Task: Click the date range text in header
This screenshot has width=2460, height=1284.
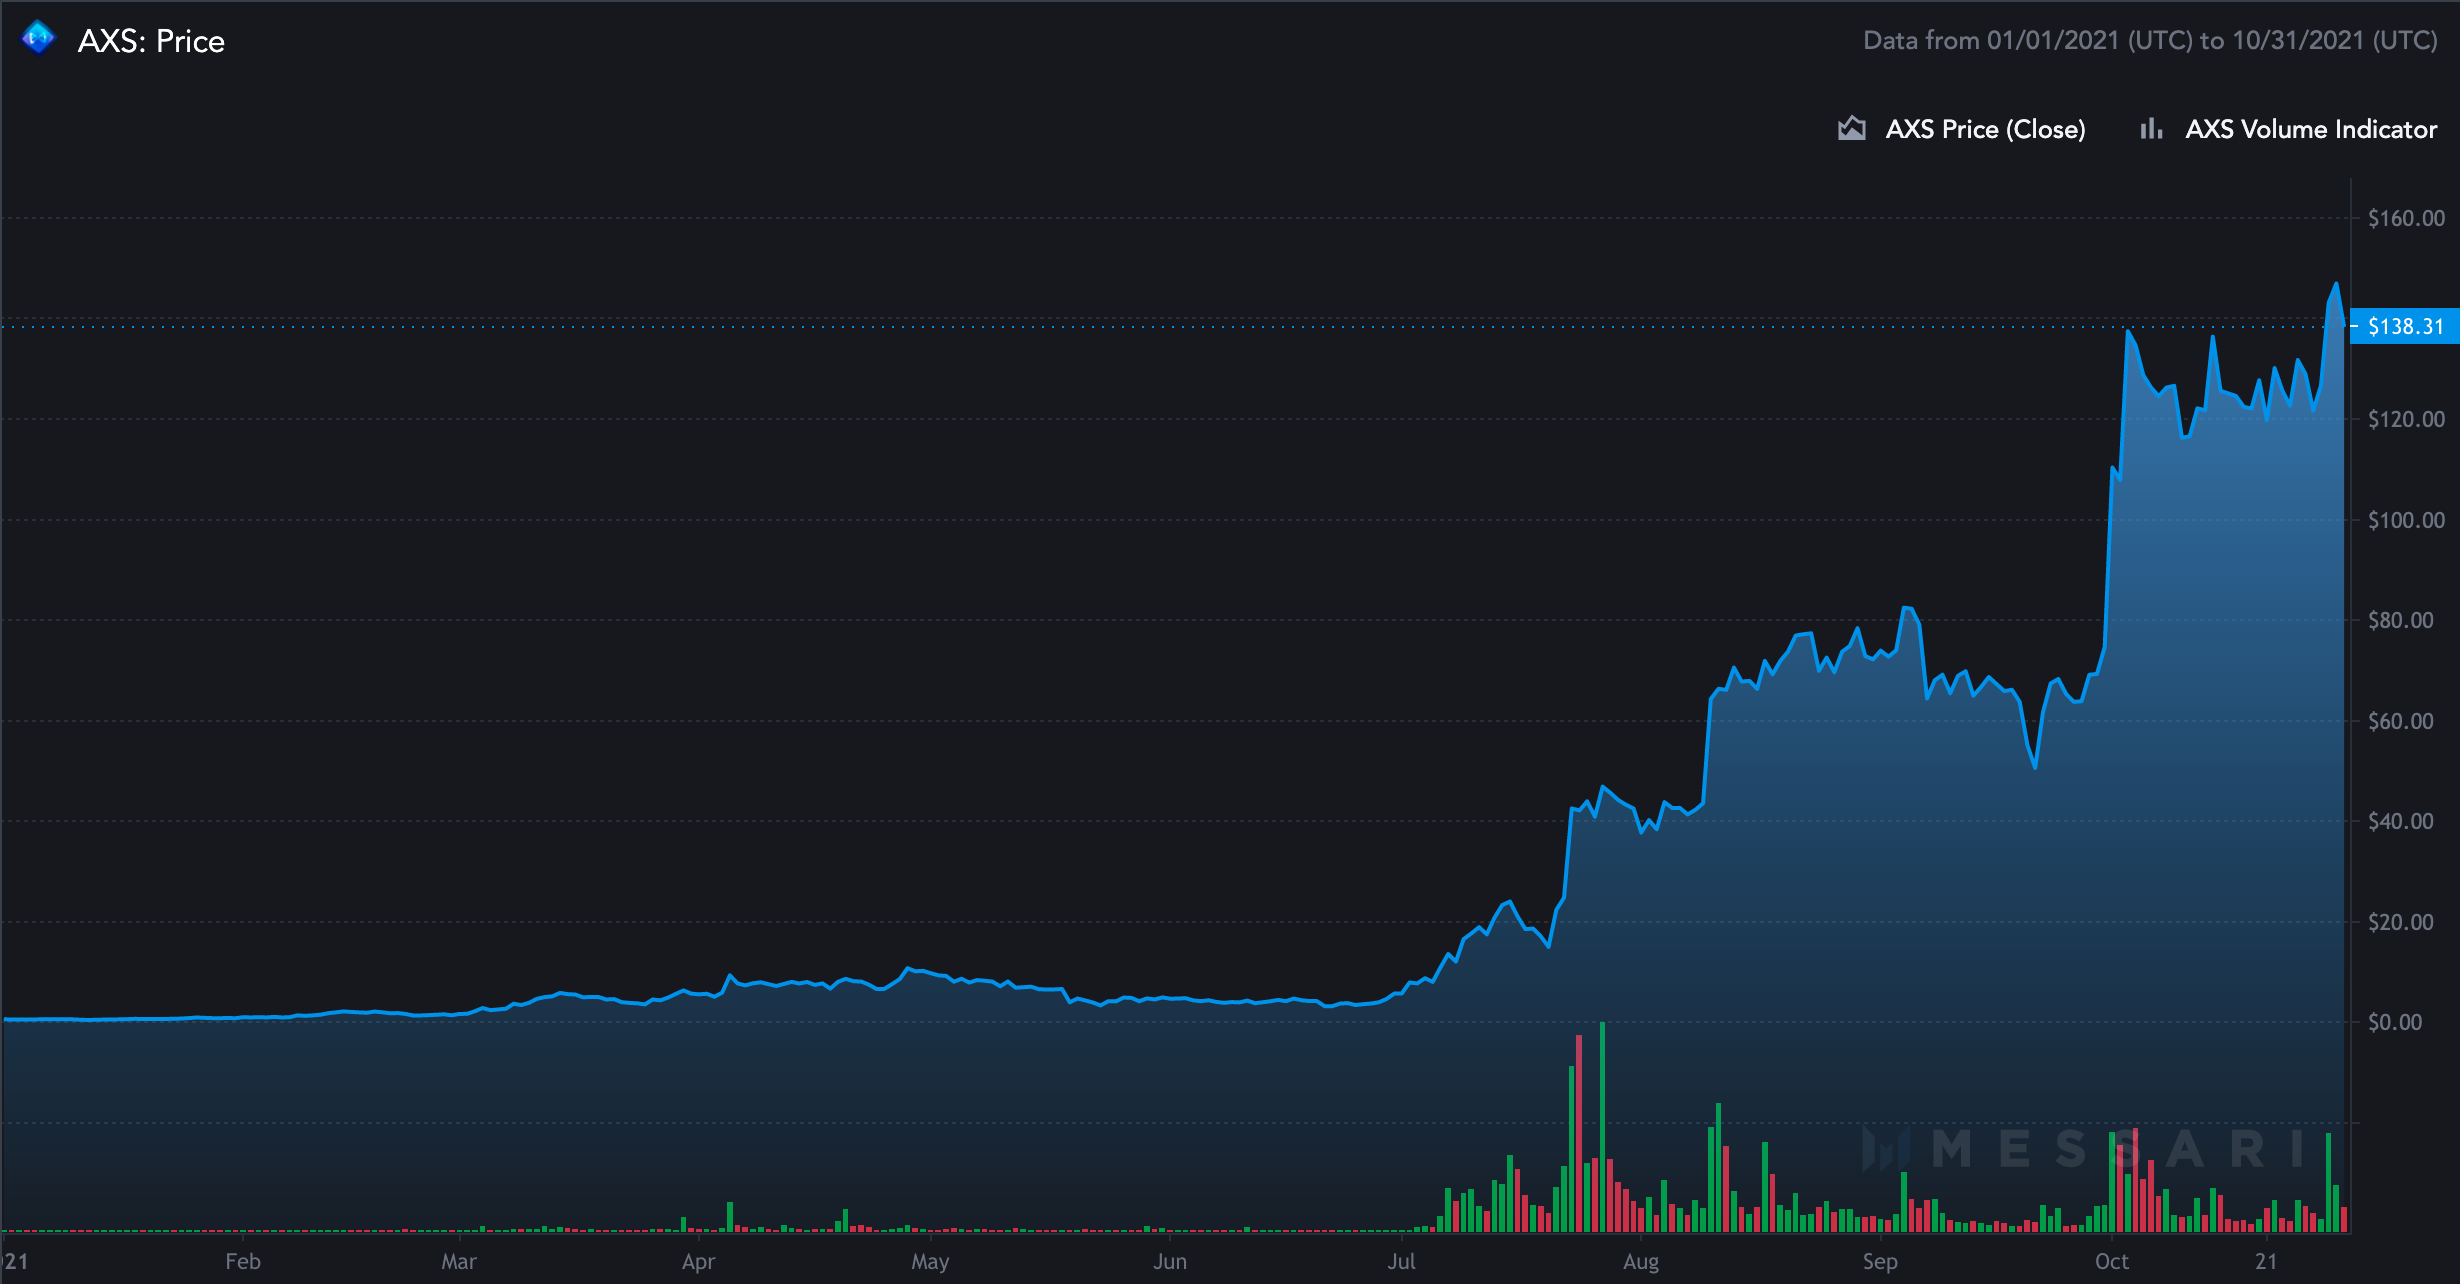Action: [2150, 40]
